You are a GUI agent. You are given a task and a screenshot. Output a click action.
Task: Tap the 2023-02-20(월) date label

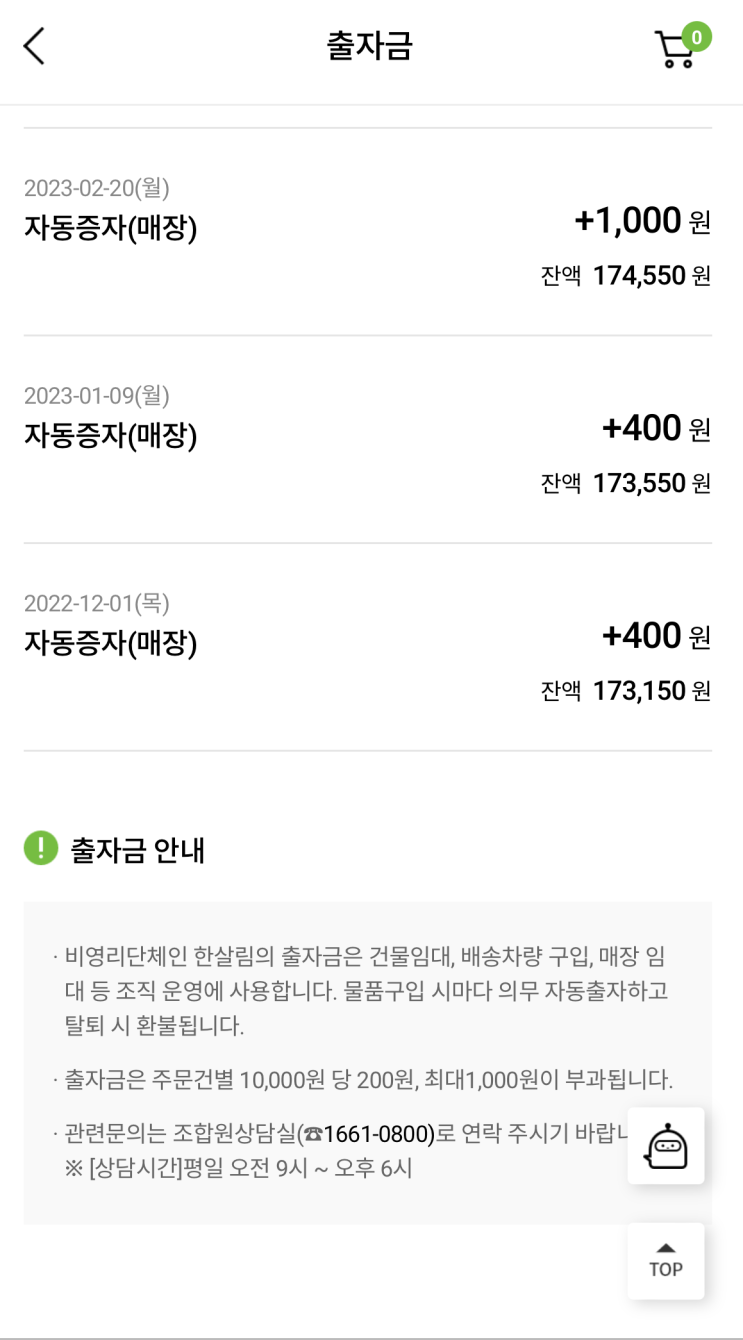click(x=97, y=188)
